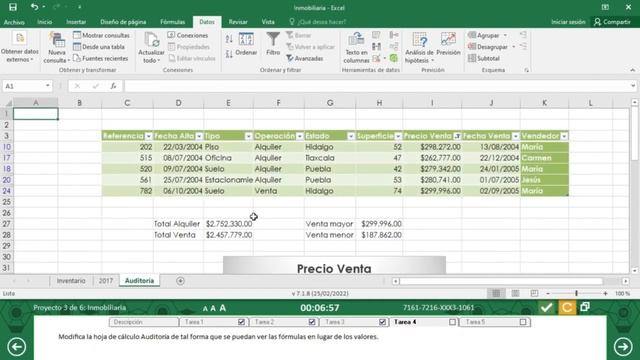This screenshot has height=360, width=640.
Task: Add a new sheet with plus icon
Action: pos(180,281)
